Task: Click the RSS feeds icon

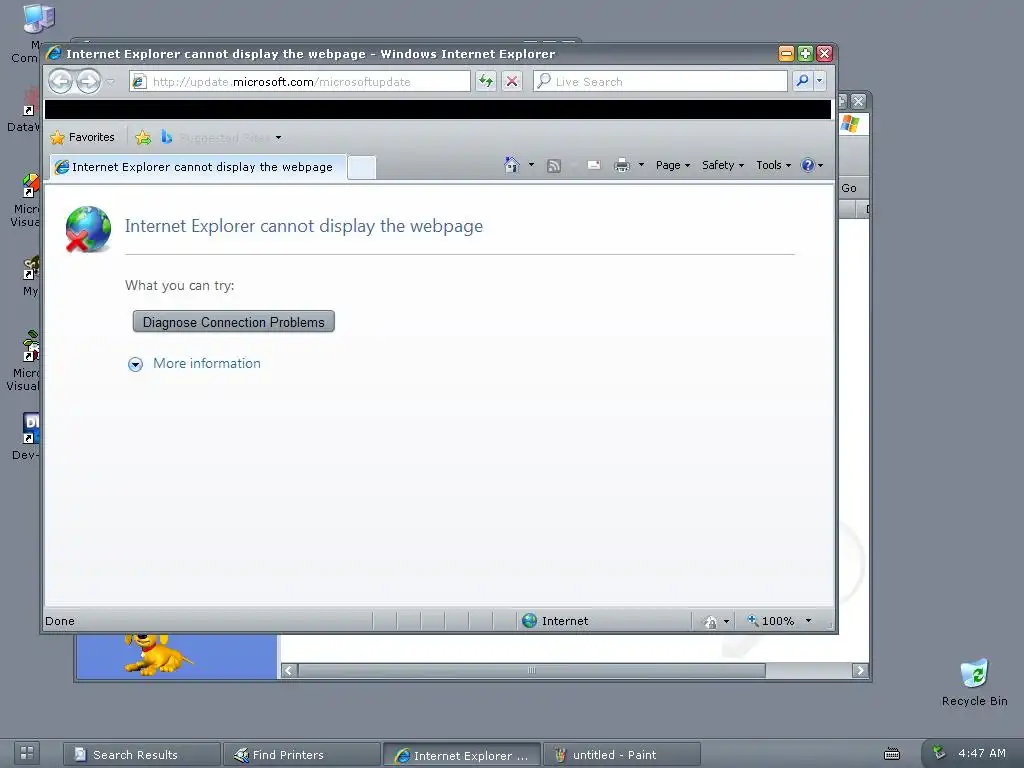Action: 554,165
